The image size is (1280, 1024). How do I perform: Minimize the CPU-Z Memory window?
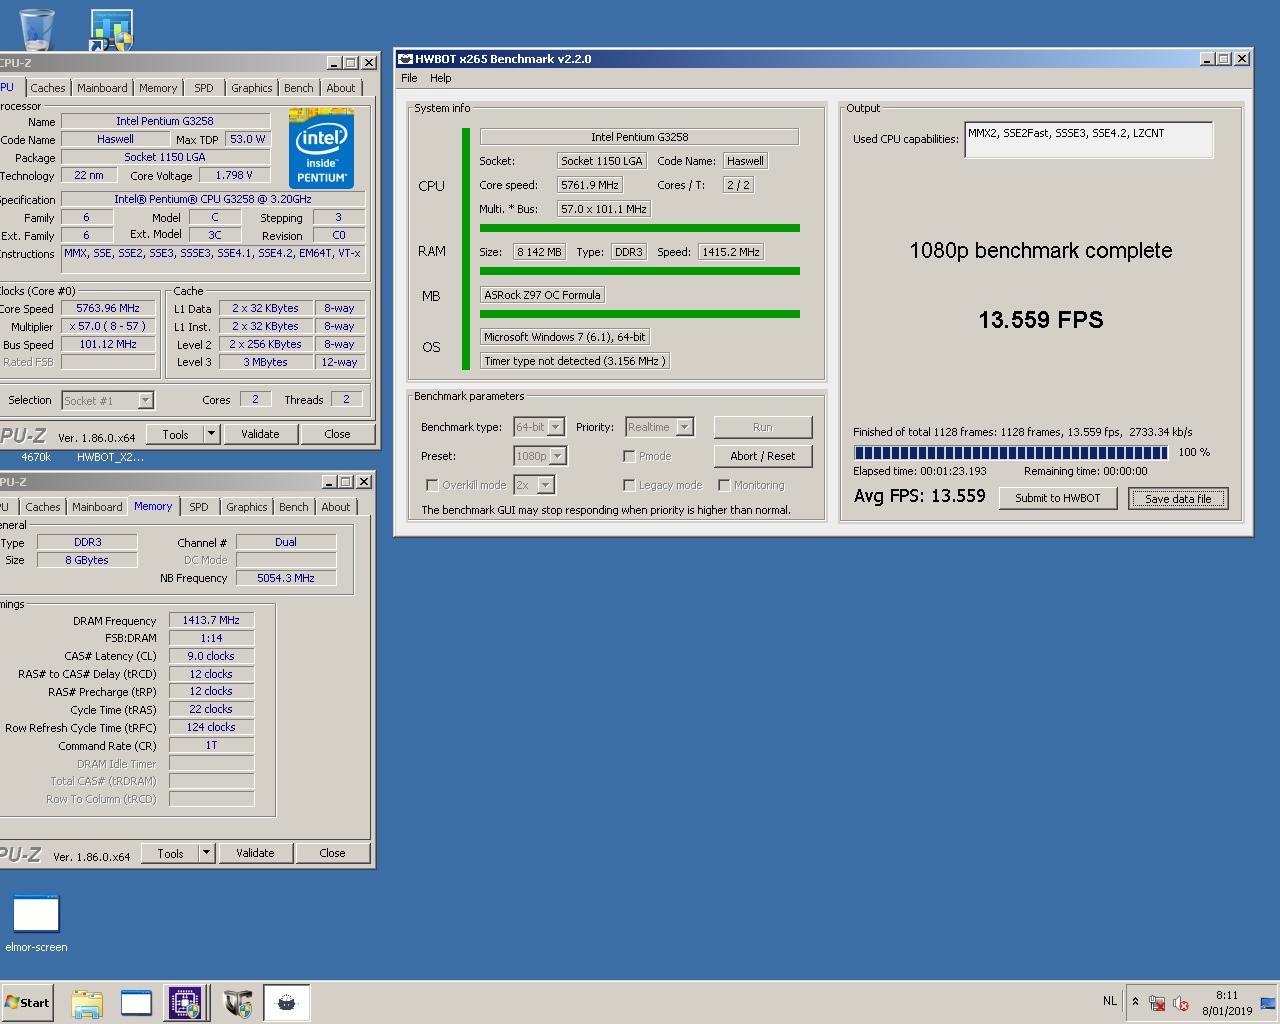pyautogui.click(x=329, y=482)
